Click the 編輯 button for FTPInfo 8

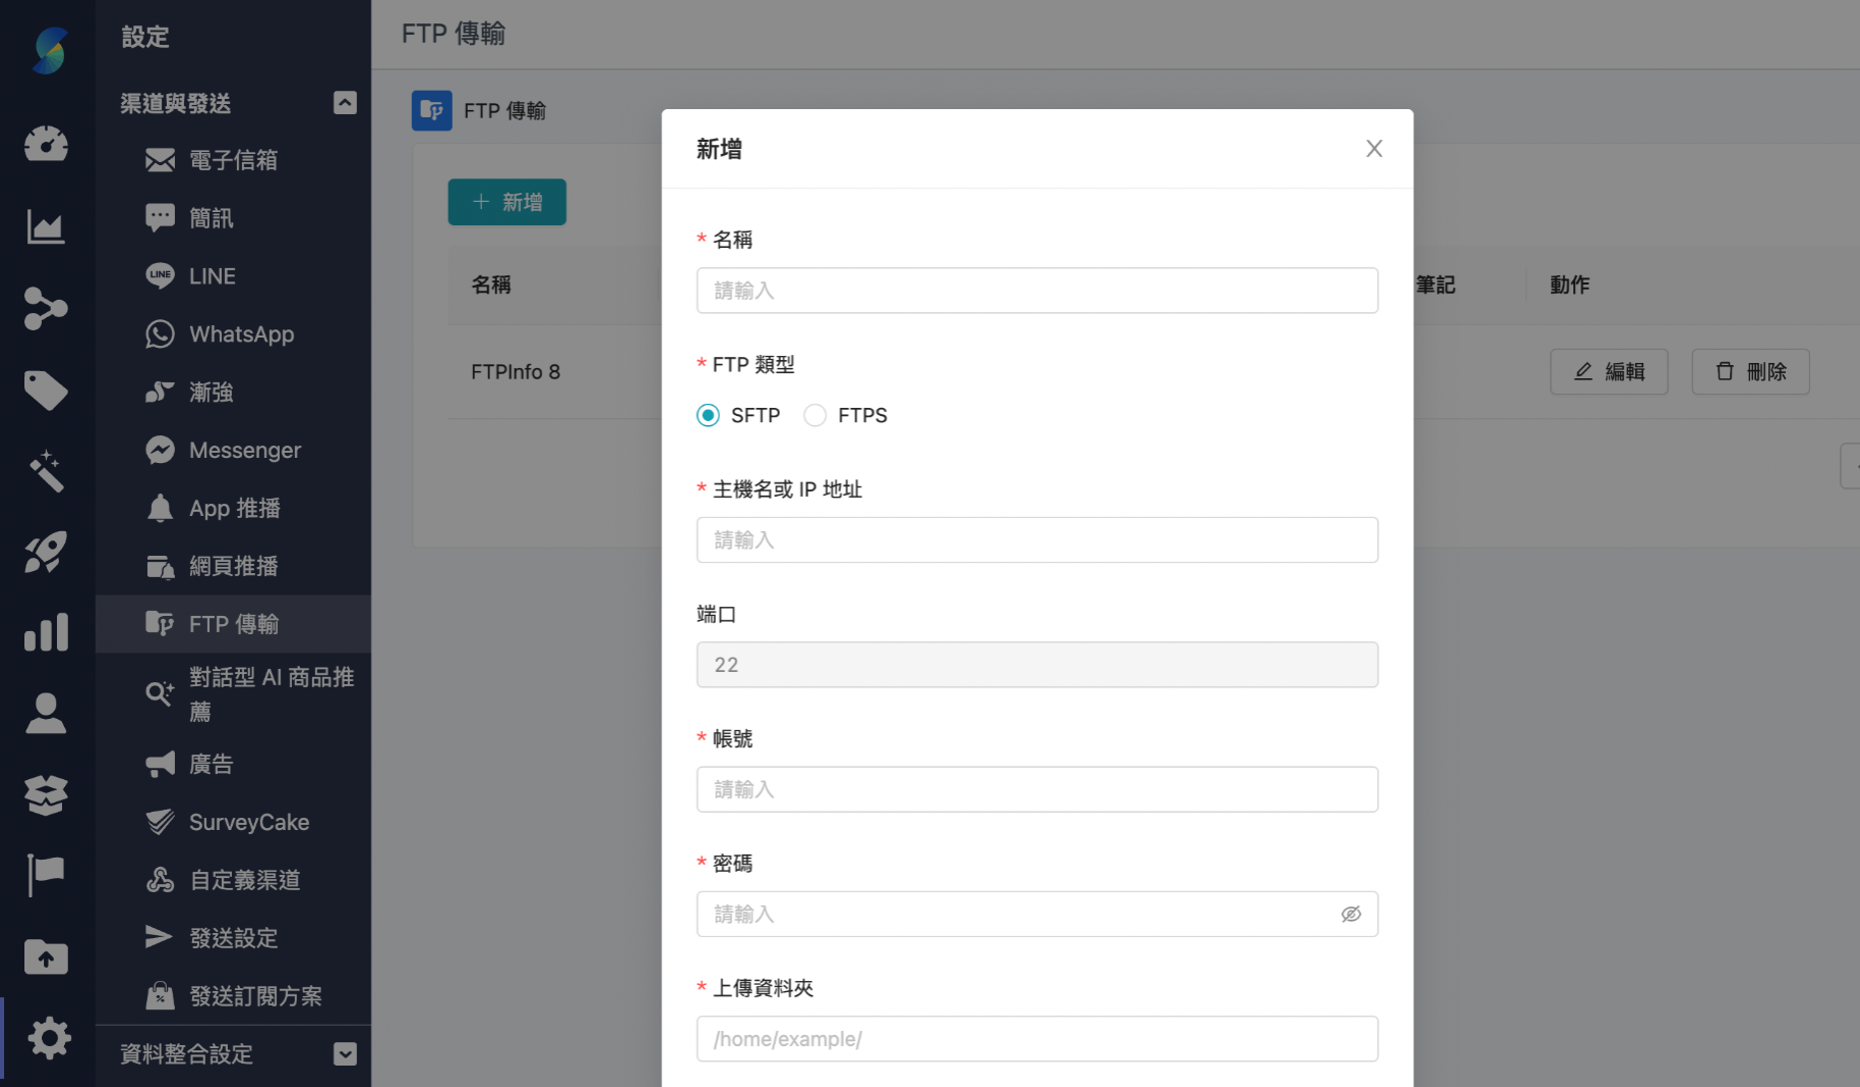click(x=1608, y=371)
